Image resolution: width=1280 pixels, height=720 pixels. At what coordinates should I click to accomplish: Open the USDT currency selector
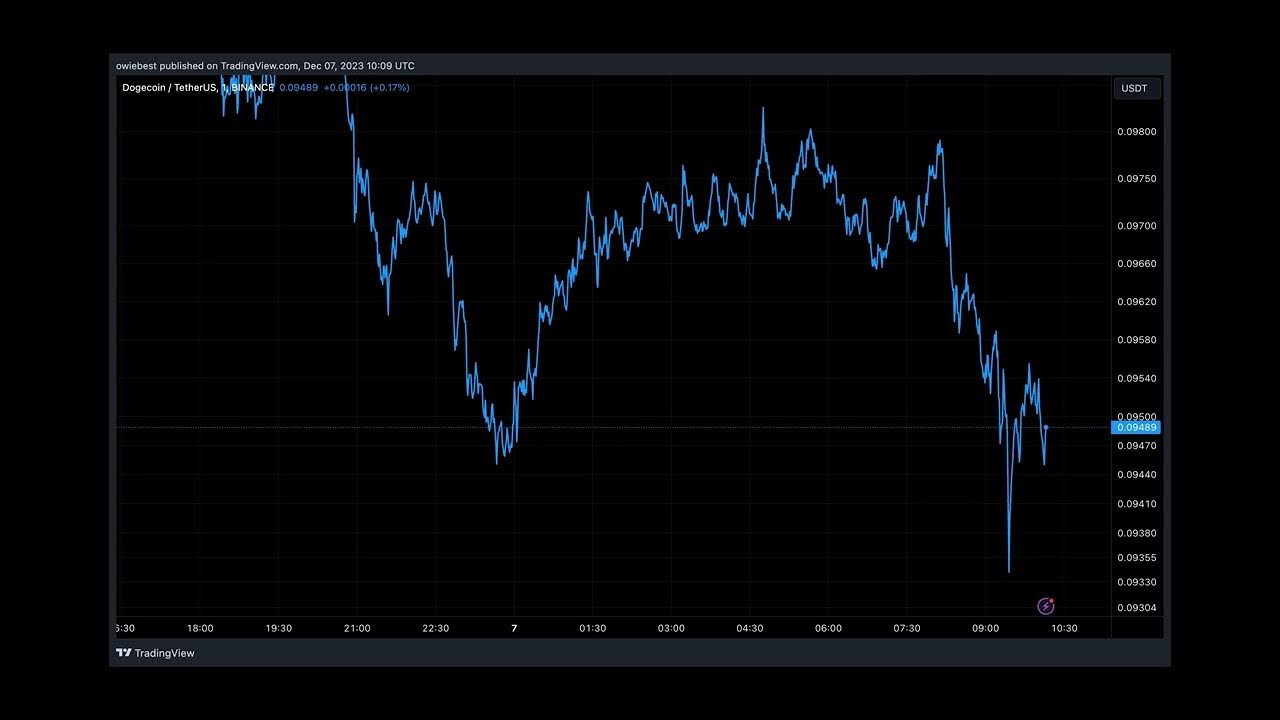pos(1136,88)
